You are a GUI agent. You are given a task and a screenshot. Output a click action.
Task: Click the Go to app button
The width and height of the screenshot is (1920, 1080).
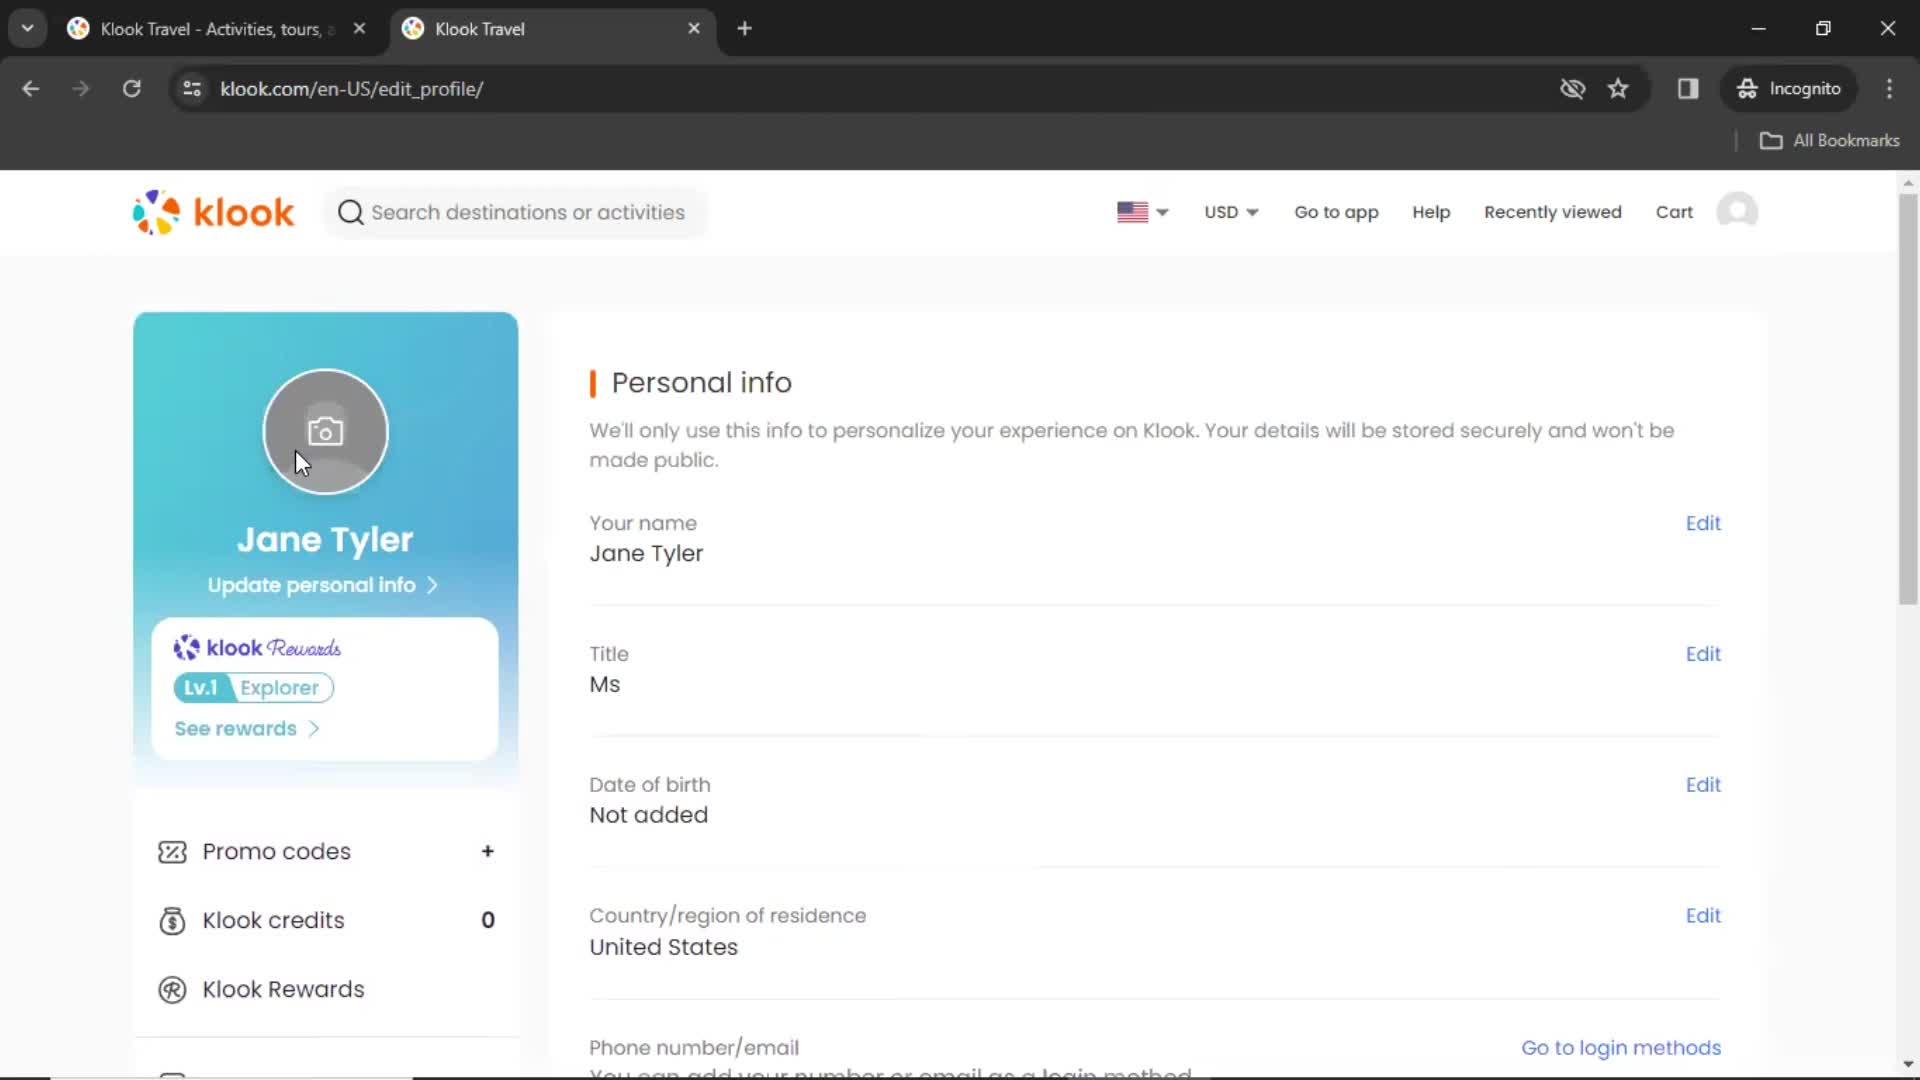[x=1336, y=211]
